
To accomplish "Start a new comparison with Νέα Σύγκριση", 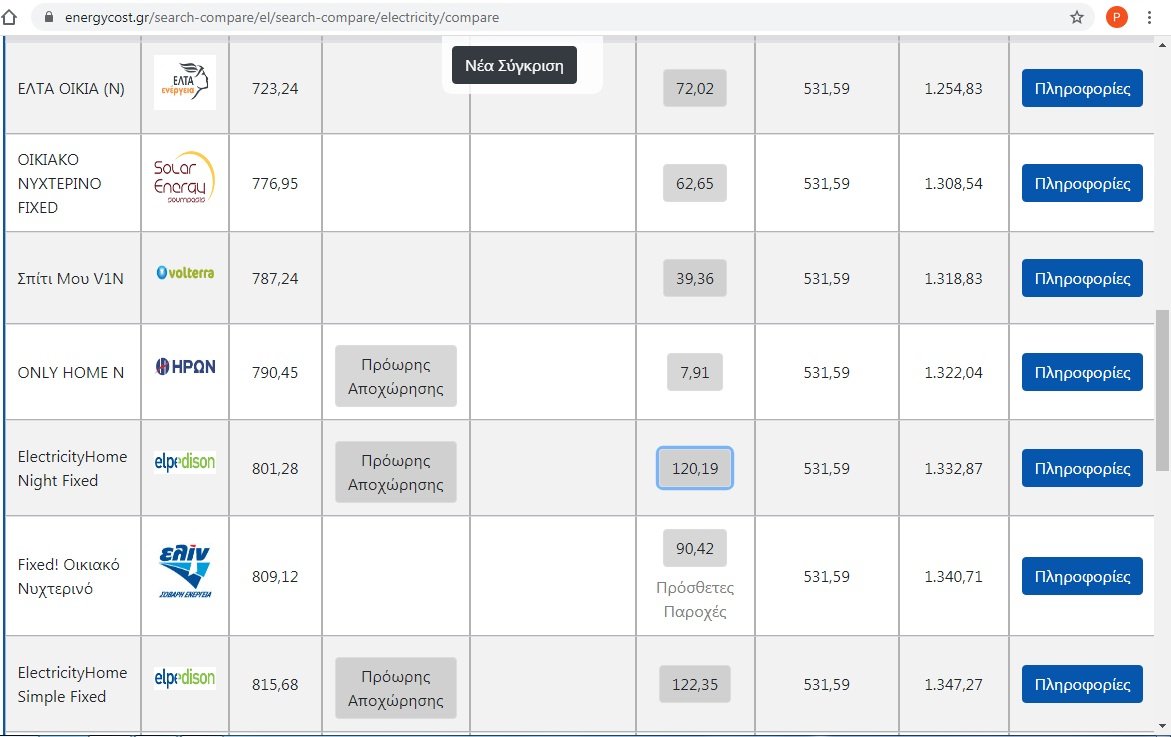I will (514, 65).
